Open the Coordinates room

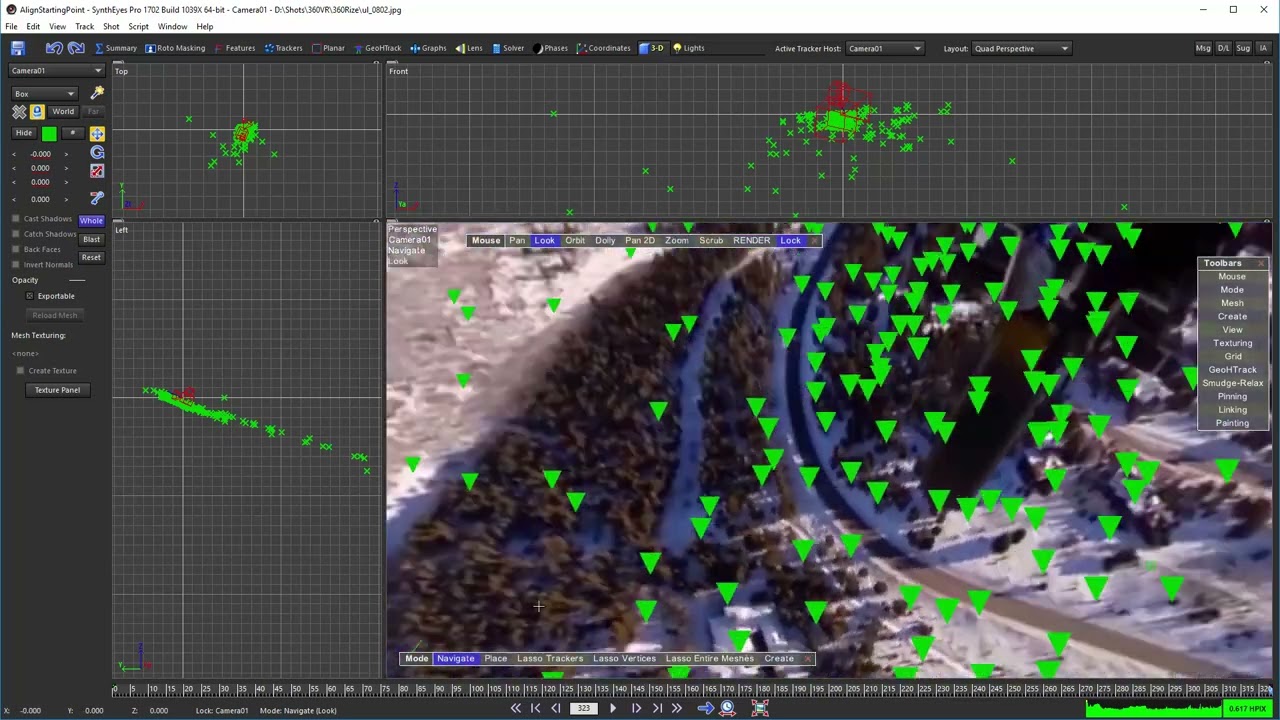[x=603, y=48]
